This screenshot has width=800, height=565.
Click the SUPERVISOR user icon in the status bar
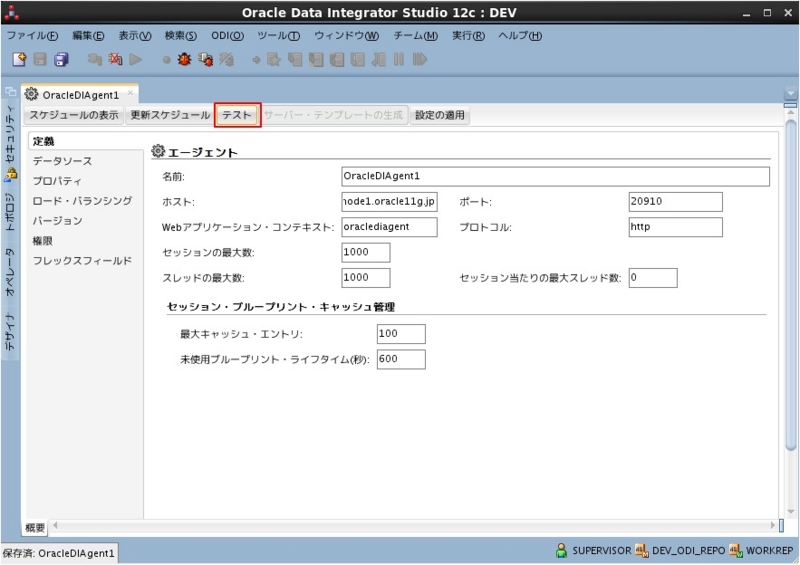[561, 550]
